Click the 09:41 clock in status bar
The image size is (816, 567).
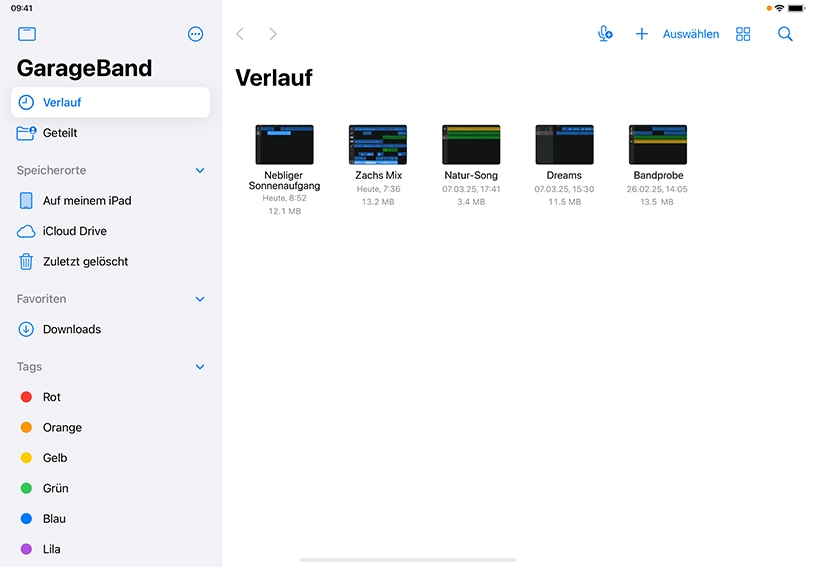[21, 8]
